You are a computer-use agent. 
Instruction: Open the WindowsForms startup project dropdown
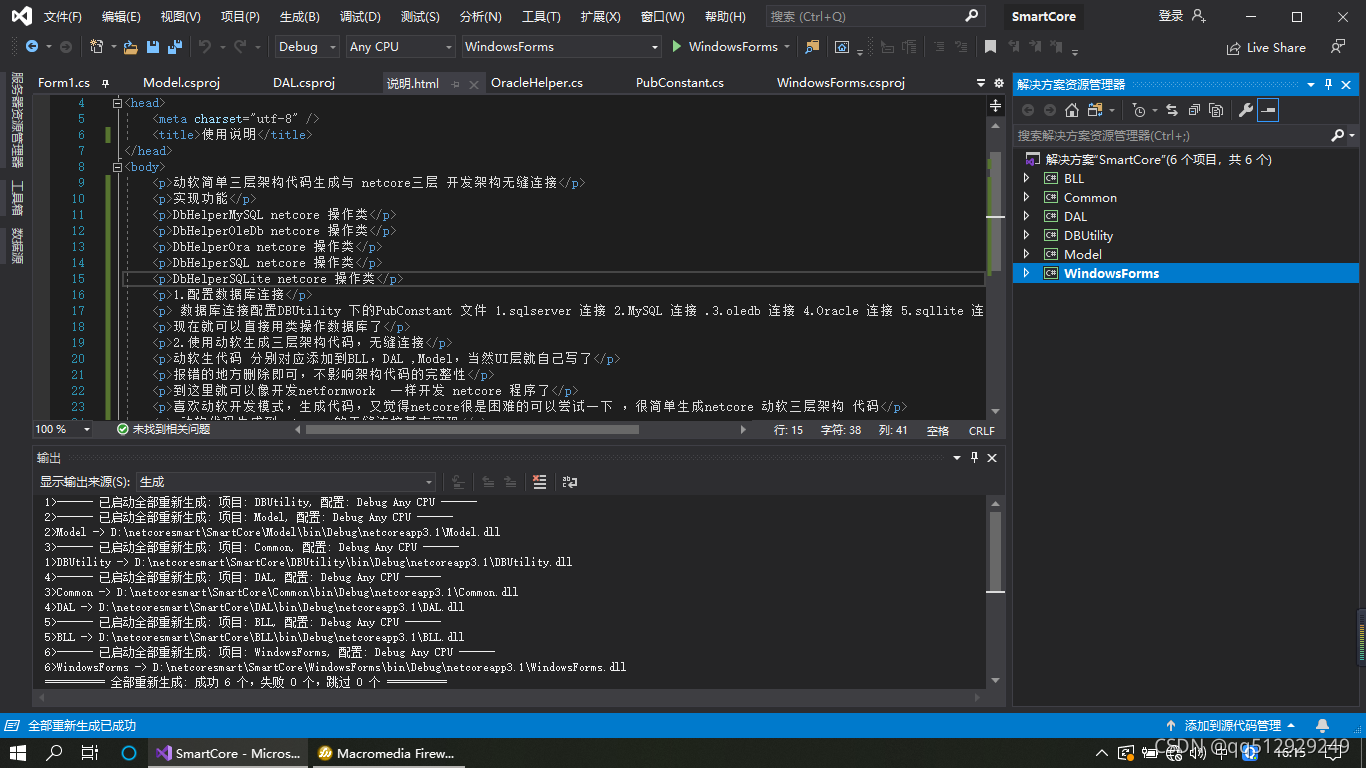[x=561, y=47]
